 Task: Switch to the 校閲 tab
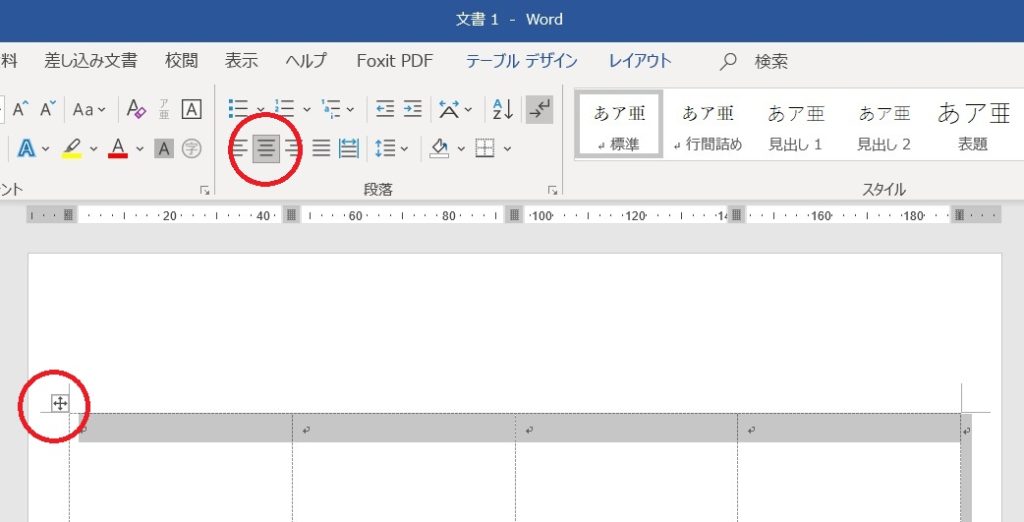click(x=181, y=61)
